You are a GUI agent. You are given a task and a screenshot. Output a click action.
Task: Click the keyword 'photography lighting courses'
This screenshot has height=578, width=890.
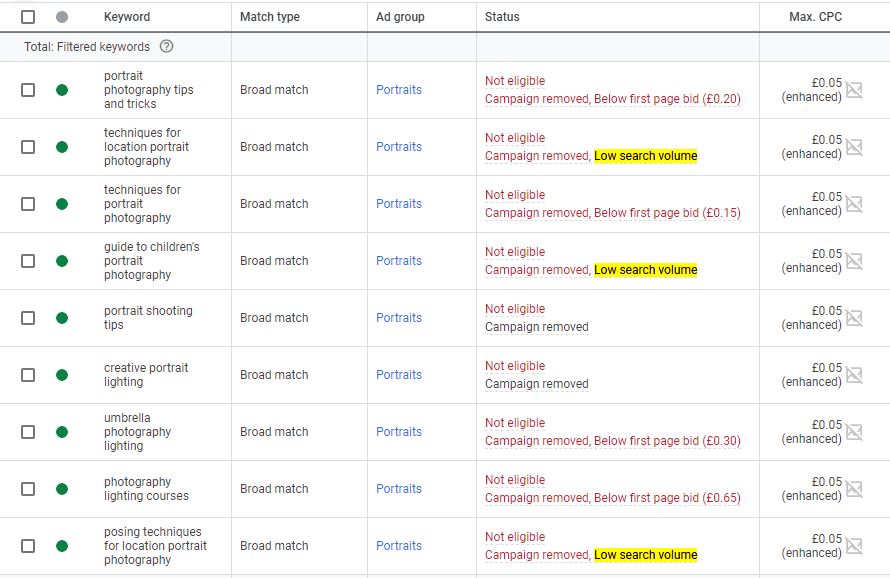pos(146,489)
